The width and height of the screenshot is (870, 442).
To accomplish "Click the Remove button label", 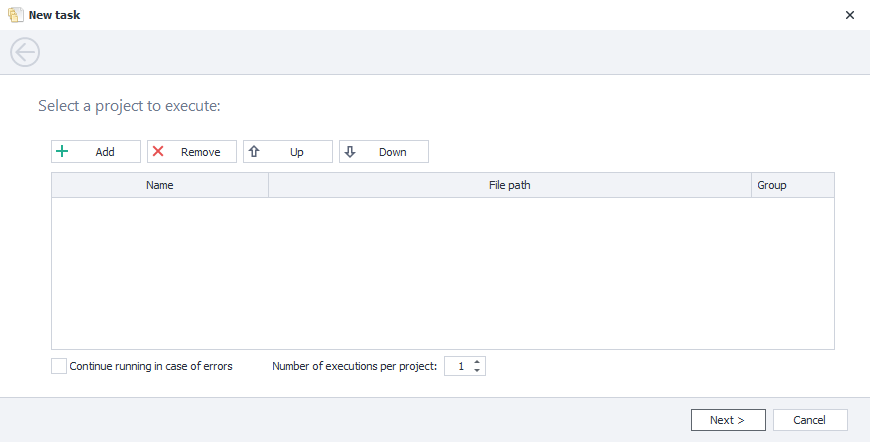I will (x=200, y=152).
